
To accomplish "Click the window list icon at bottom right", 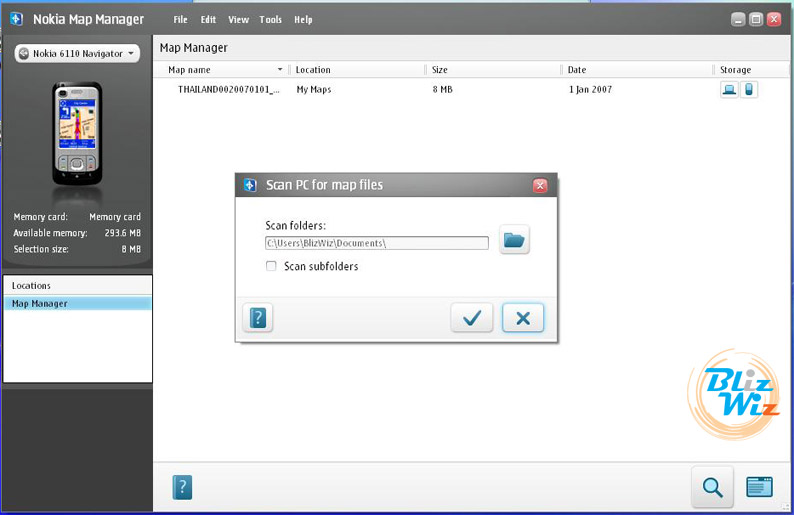I will click(x=759, y=487).
